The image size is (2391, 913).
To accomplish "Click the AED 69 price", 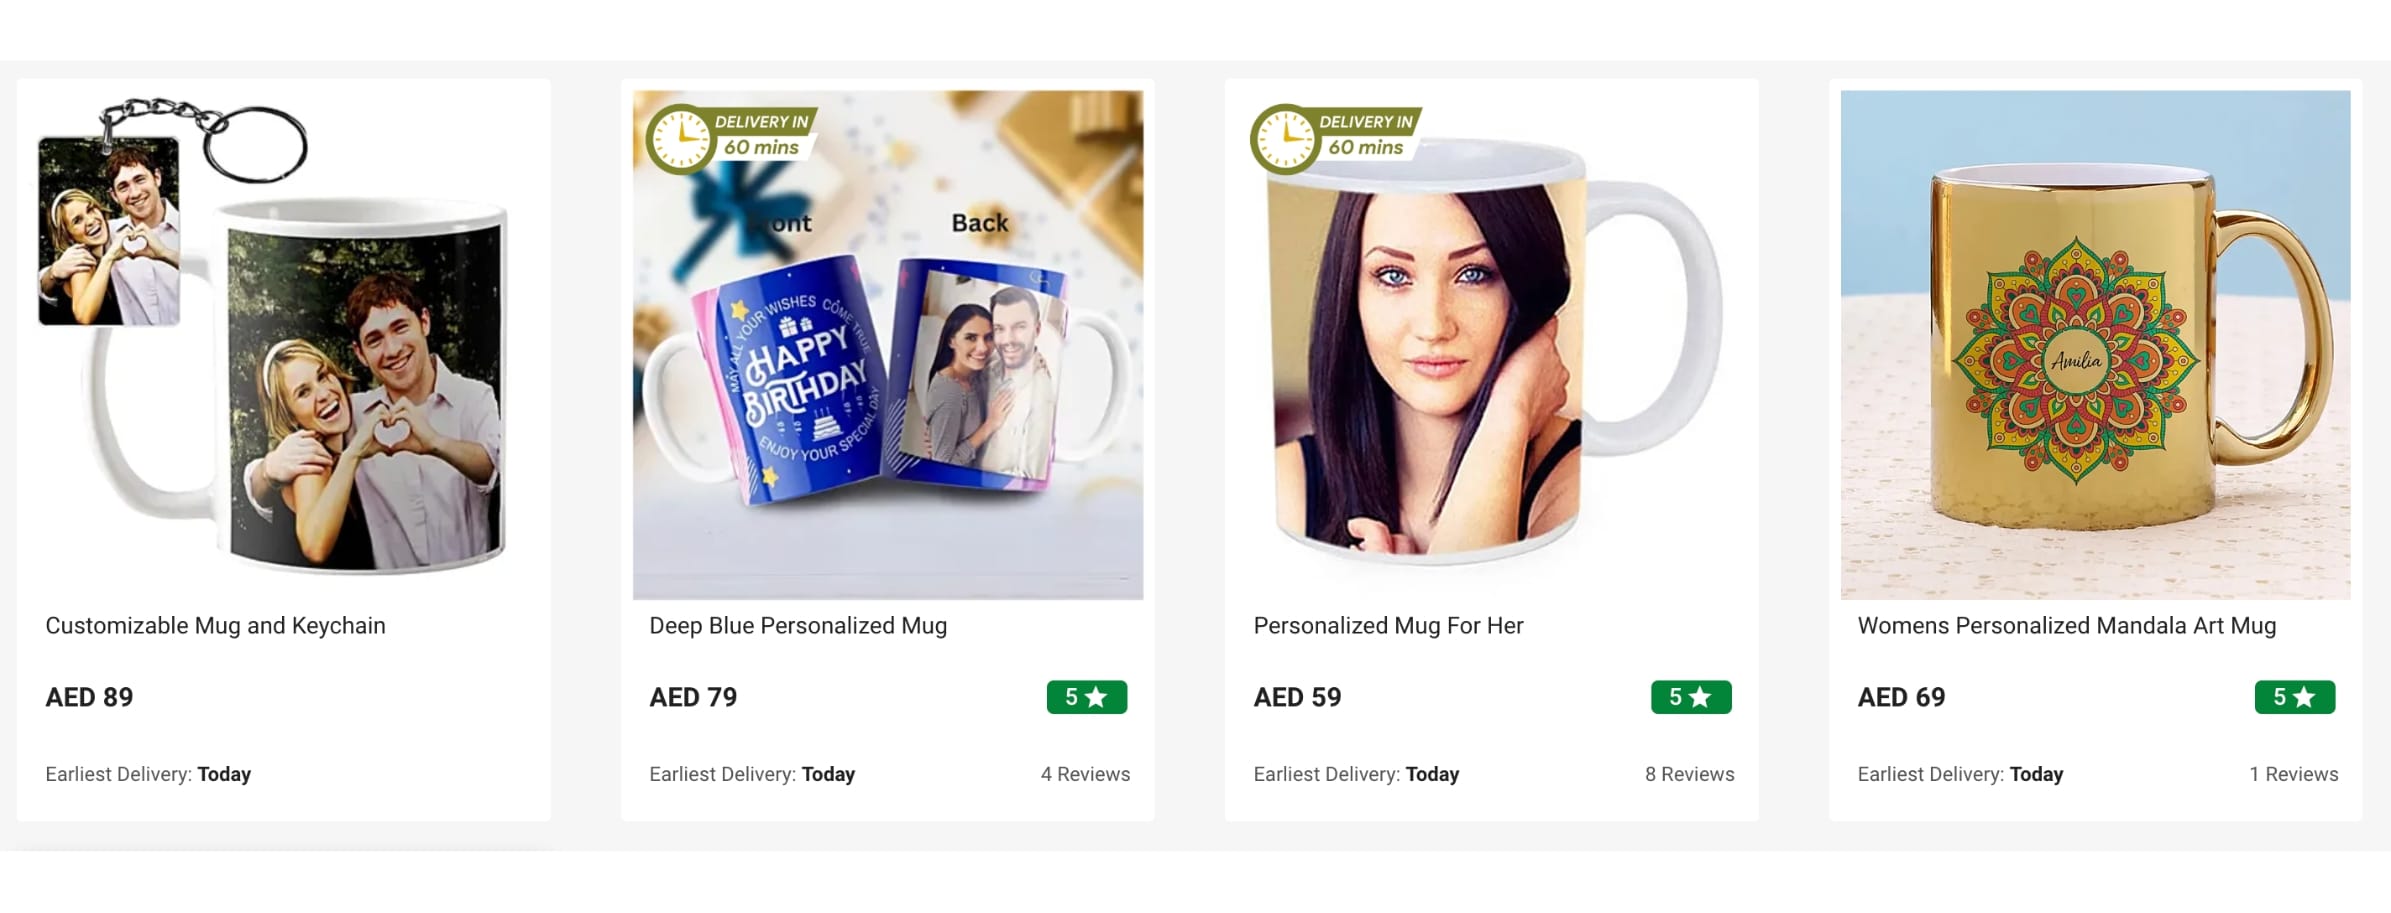I will click(1901, 697).
